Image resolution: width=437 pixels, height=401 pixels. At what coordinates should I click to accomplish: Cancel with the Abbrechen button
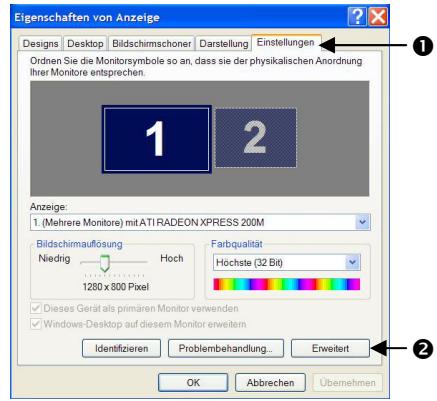(270, 382)
